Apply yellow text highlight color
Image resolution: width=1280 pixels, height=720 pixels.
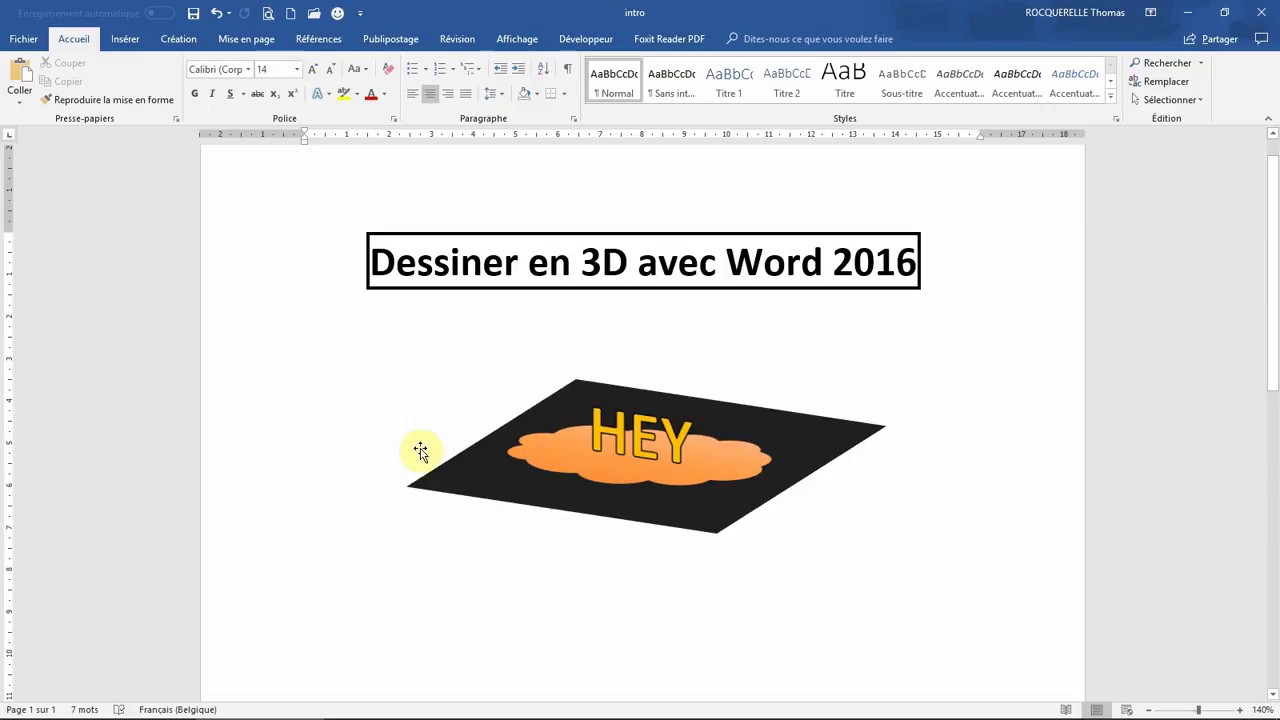tap(343, 94)
